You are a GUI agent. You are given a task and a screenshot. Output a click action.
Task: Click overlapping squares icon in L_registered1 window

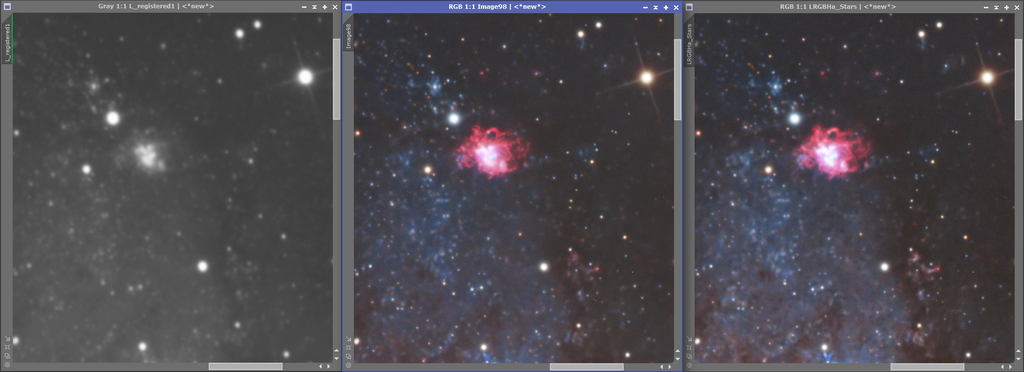pyautogui.click(x=7, y=356)
